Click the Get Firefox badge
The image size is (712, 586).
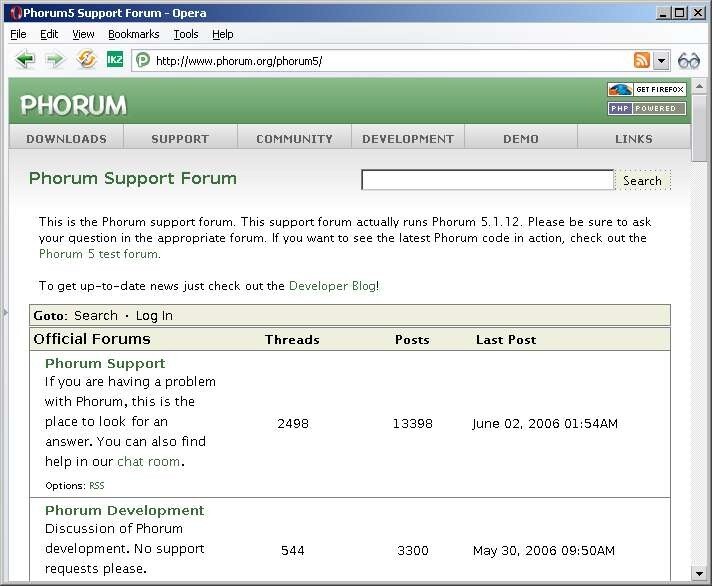point(646,90)
